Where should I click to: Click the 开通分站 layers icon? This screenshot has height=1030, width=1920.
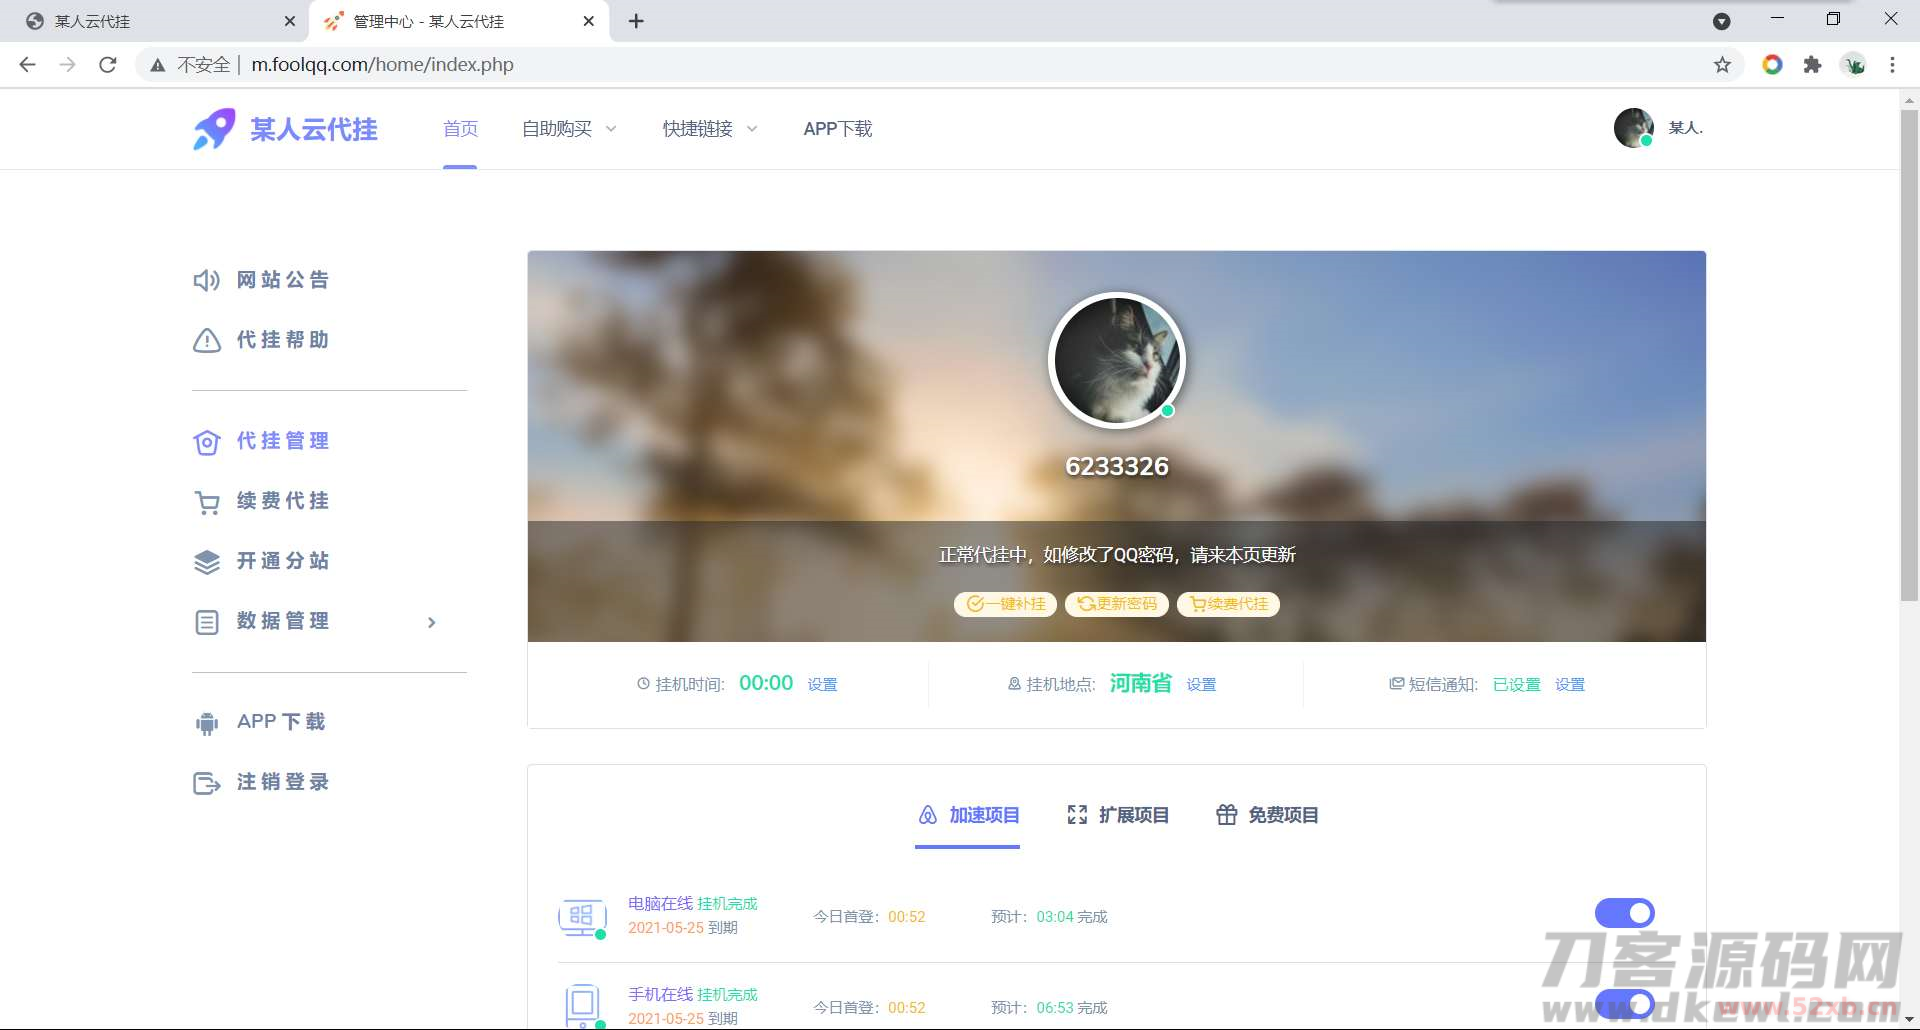point(205,562)
